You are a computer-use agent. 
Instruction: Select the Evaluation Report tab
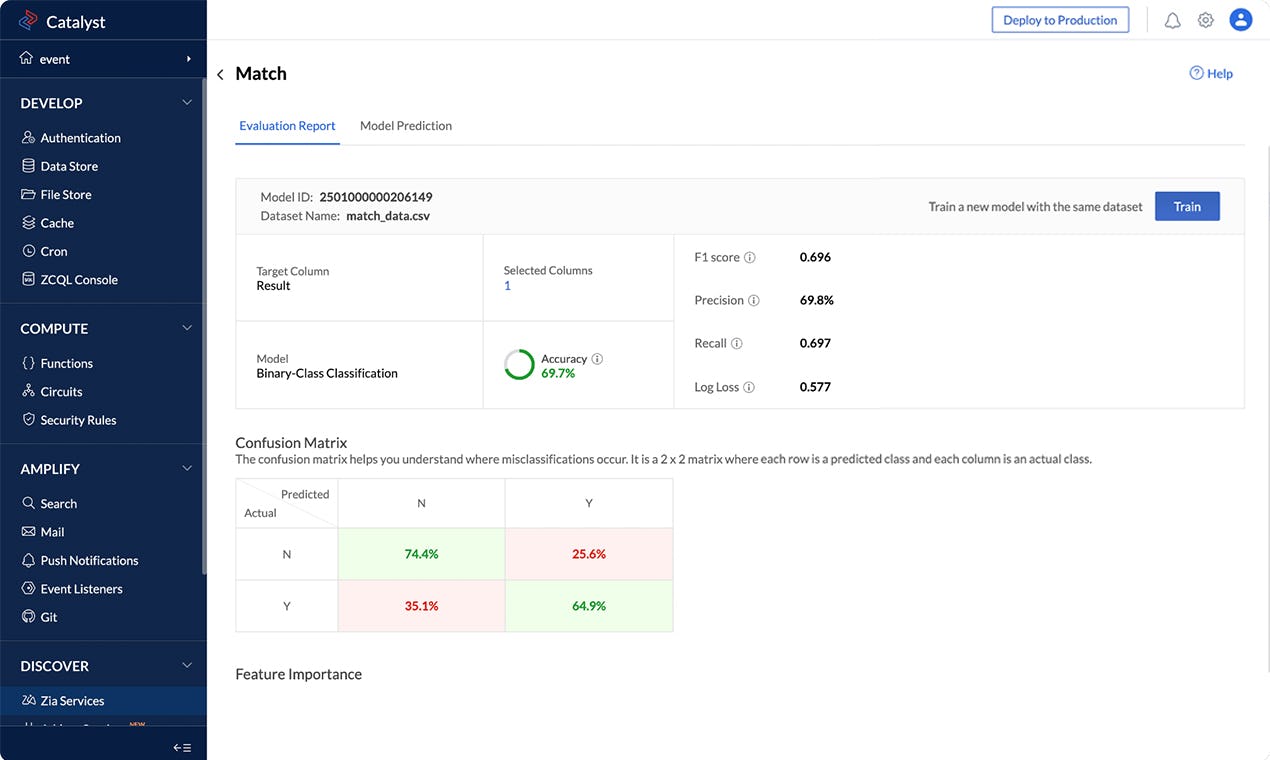(287, 126)
